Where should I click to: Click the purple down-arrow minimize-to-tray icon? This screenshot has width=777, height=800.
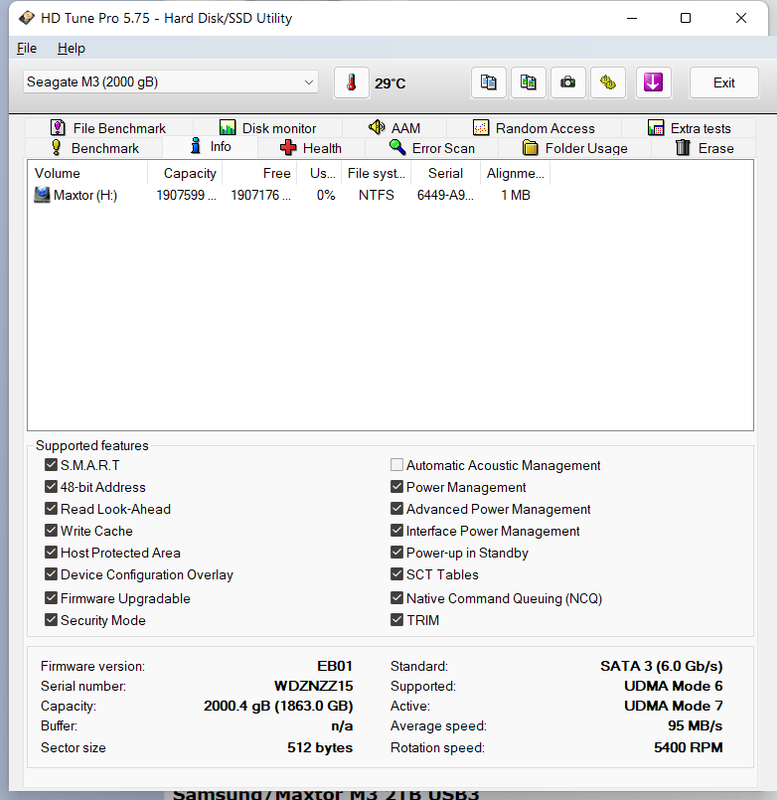click(653, 83)
